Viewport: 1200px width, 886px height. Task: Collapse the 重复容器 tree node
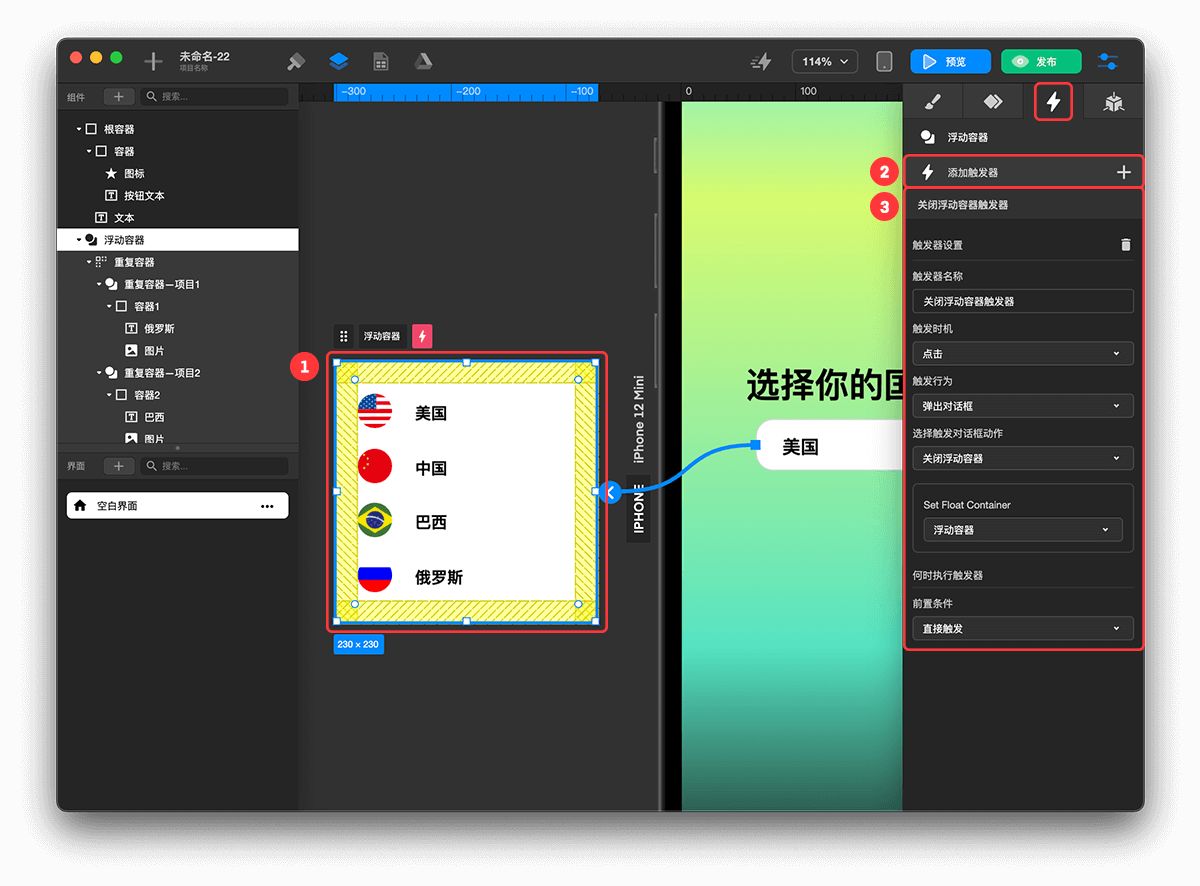click(x=89, y=262)
